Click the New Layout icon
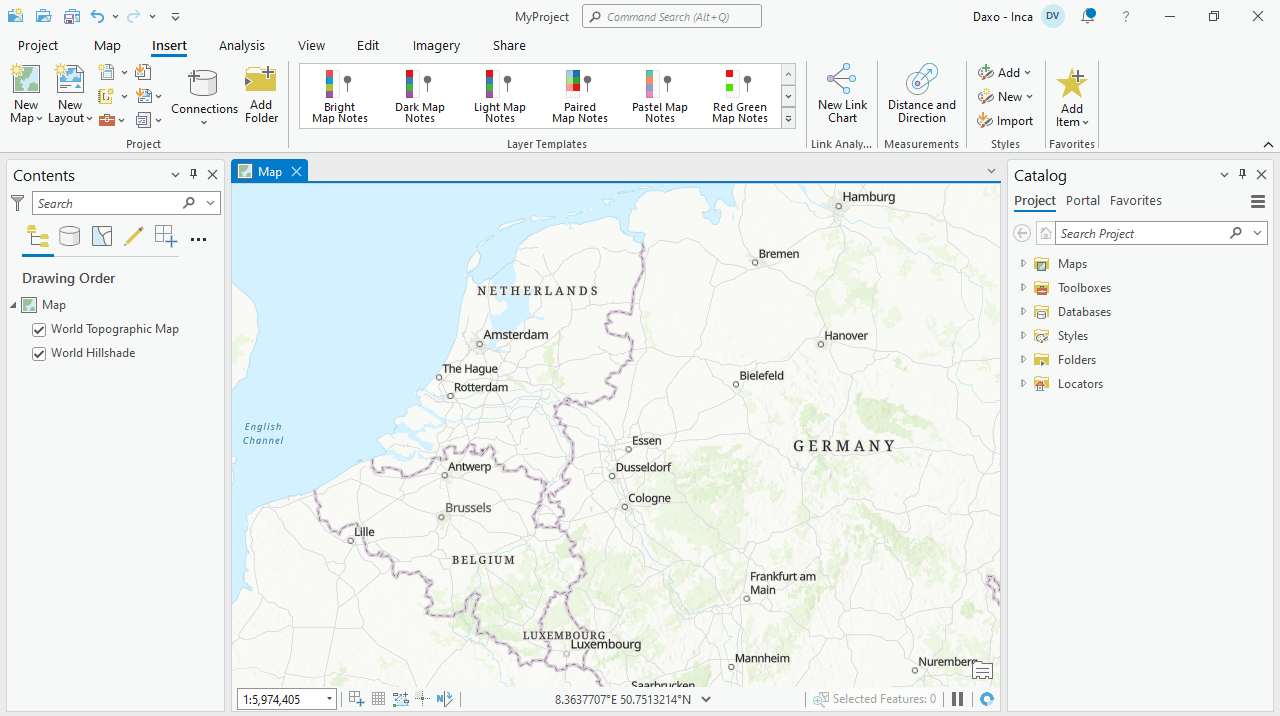Image resolution: width=1280 pixels, height=716 pixels. tap(70, 79)
